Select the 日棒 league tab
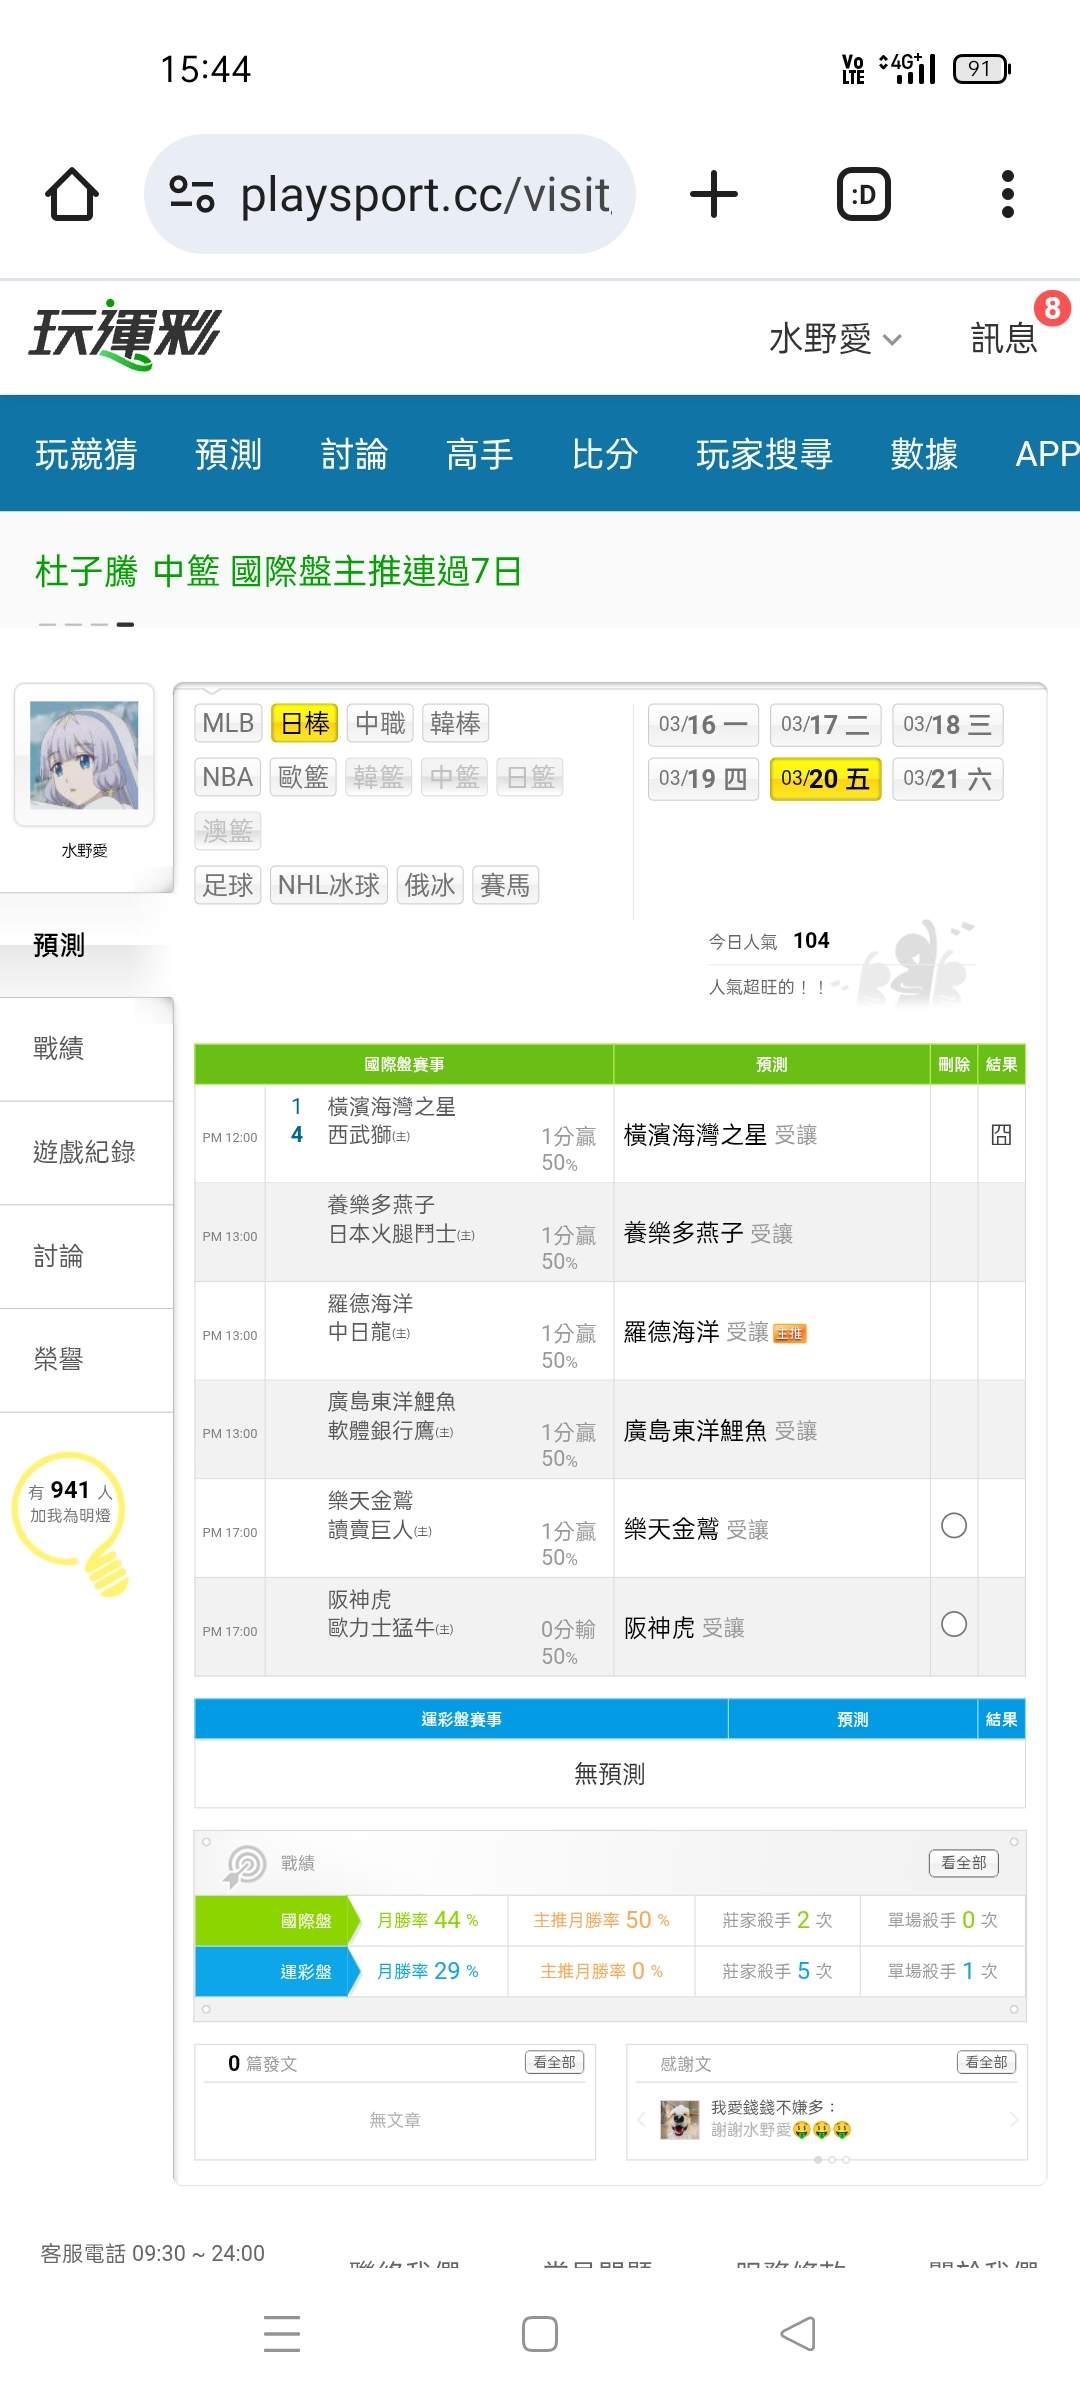 pyautogui.click(x=305, y=723)
